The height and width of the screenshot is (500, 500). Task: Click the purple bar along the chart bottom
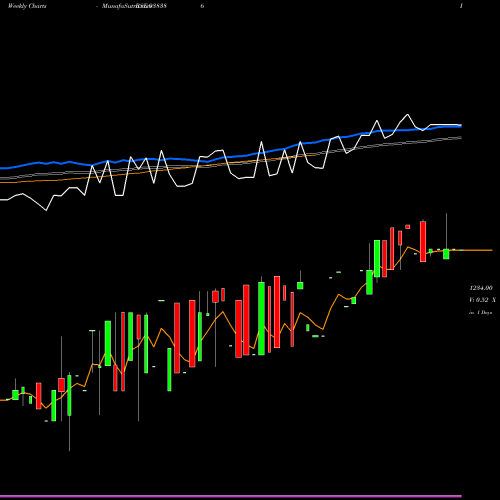231,496
